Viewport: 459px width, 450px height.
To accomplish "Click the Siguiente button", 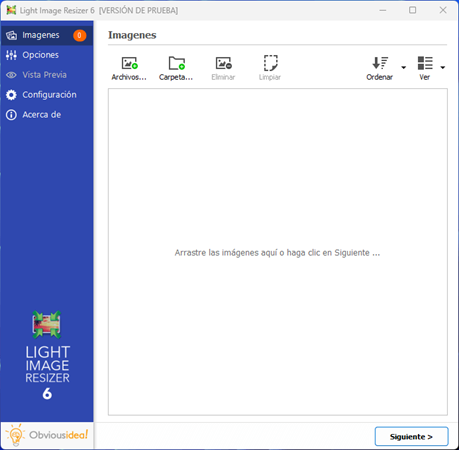I will coord(411,436).
